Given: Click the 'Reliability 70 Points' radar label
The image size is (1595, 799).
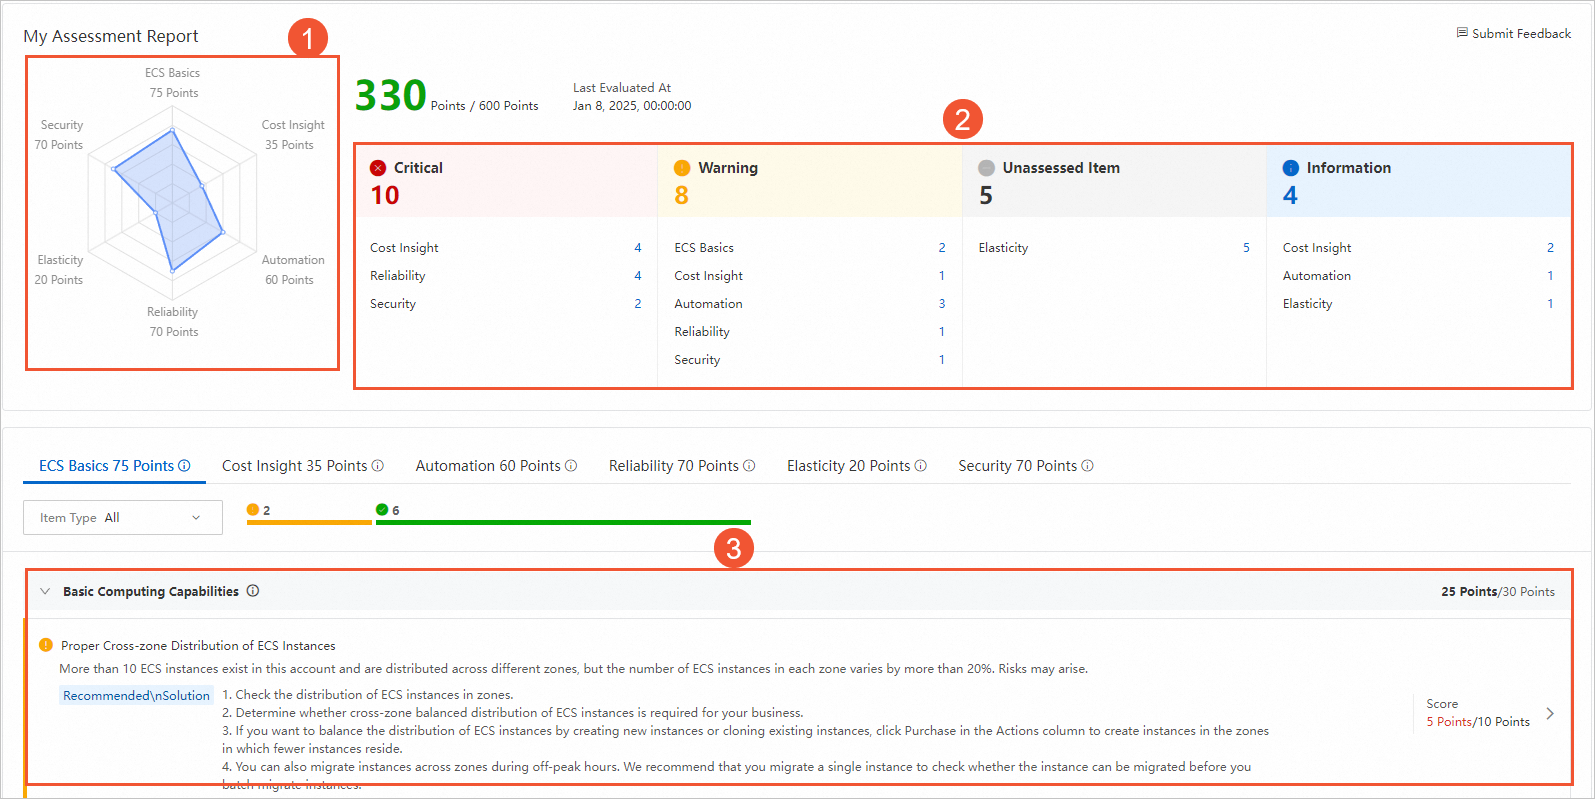Looking at the screenshot, I should (x=173, y=322).
